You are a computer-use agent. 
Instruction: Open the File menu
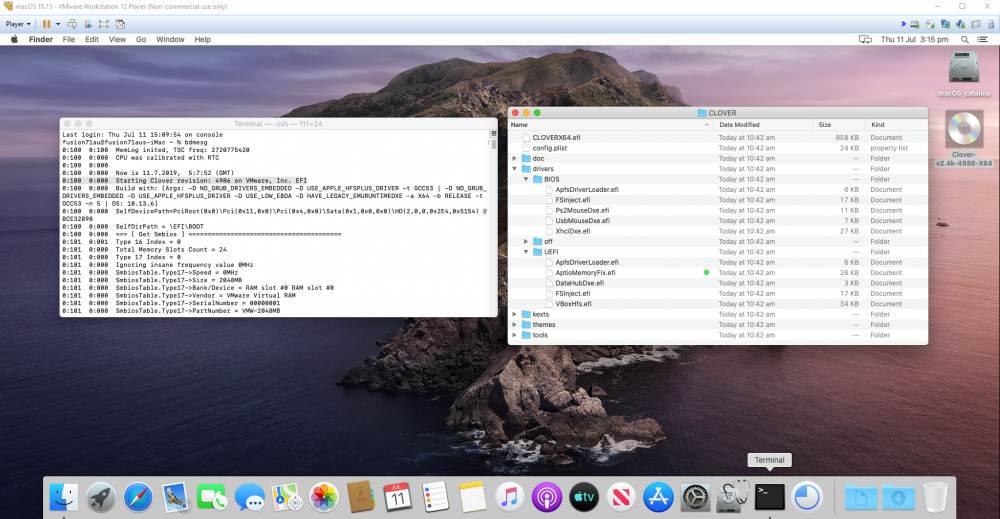(69, 40)
